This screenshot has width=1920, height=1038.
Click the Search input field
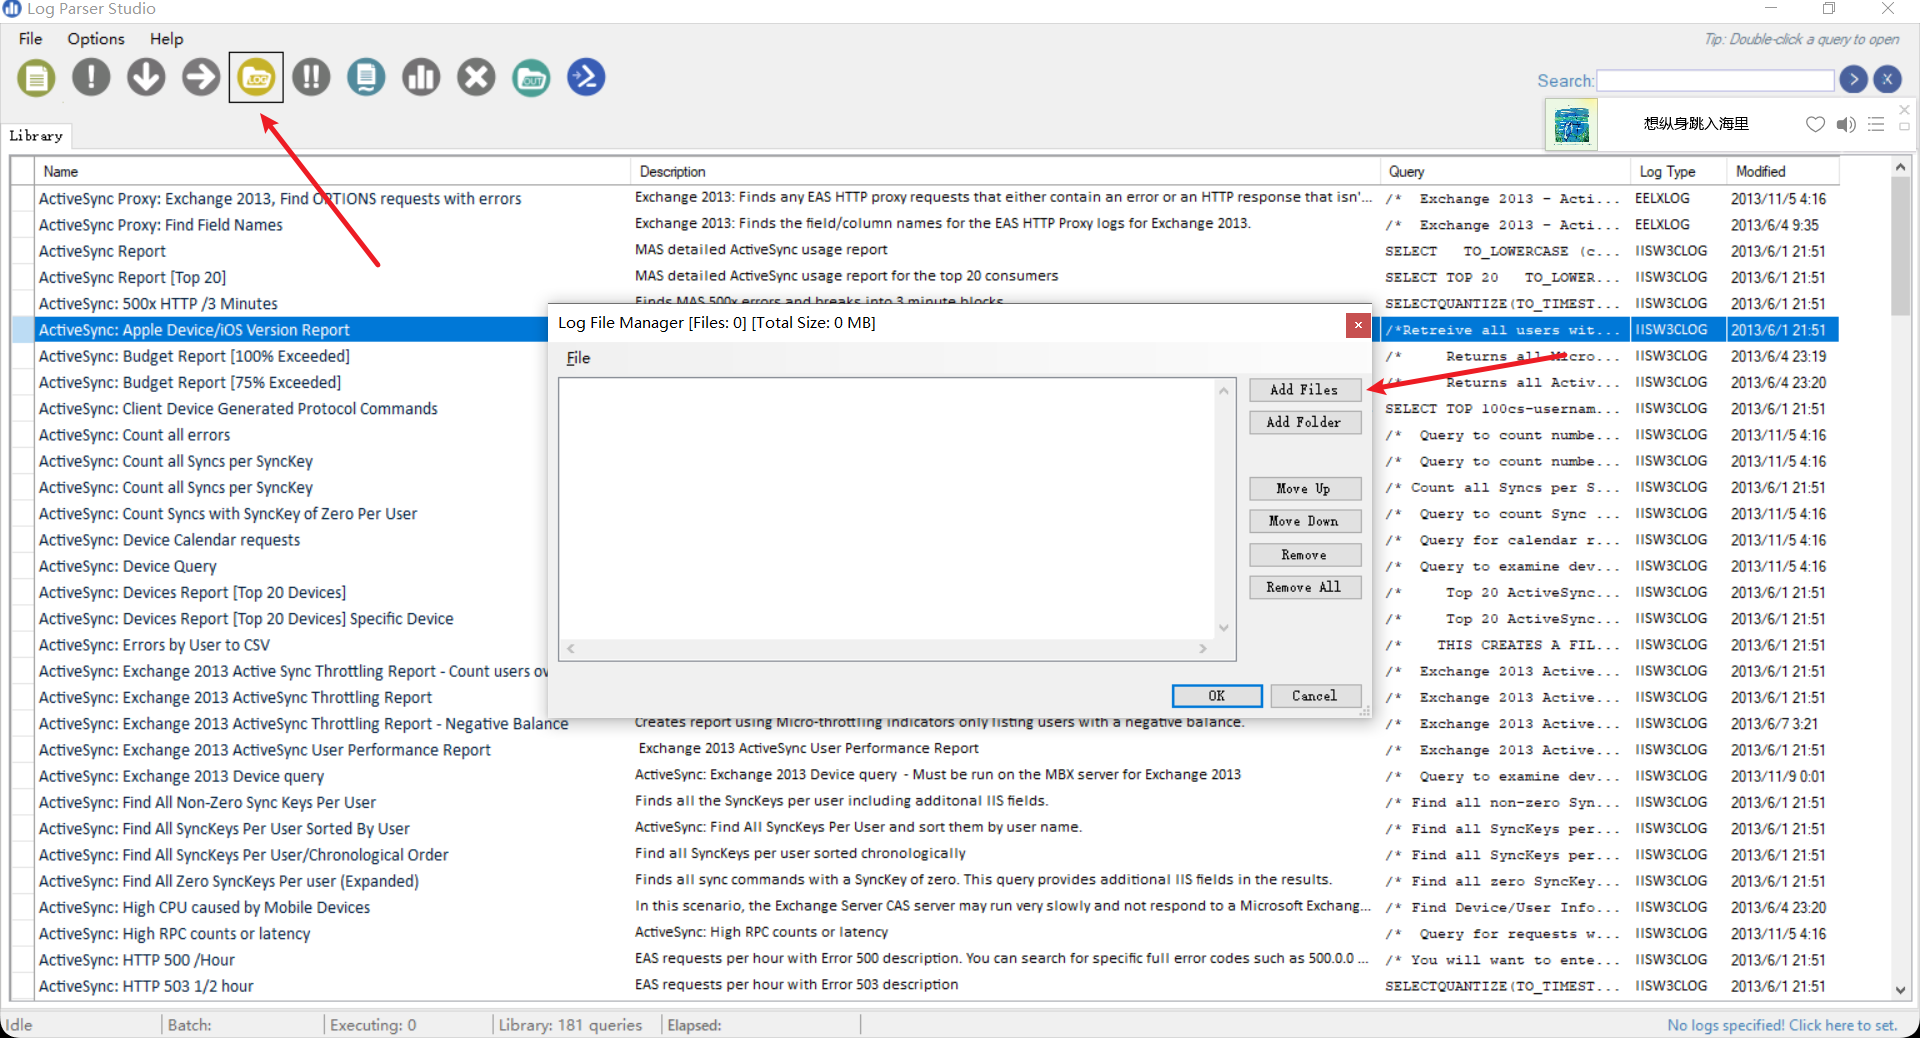click(x=1715, y=80)
